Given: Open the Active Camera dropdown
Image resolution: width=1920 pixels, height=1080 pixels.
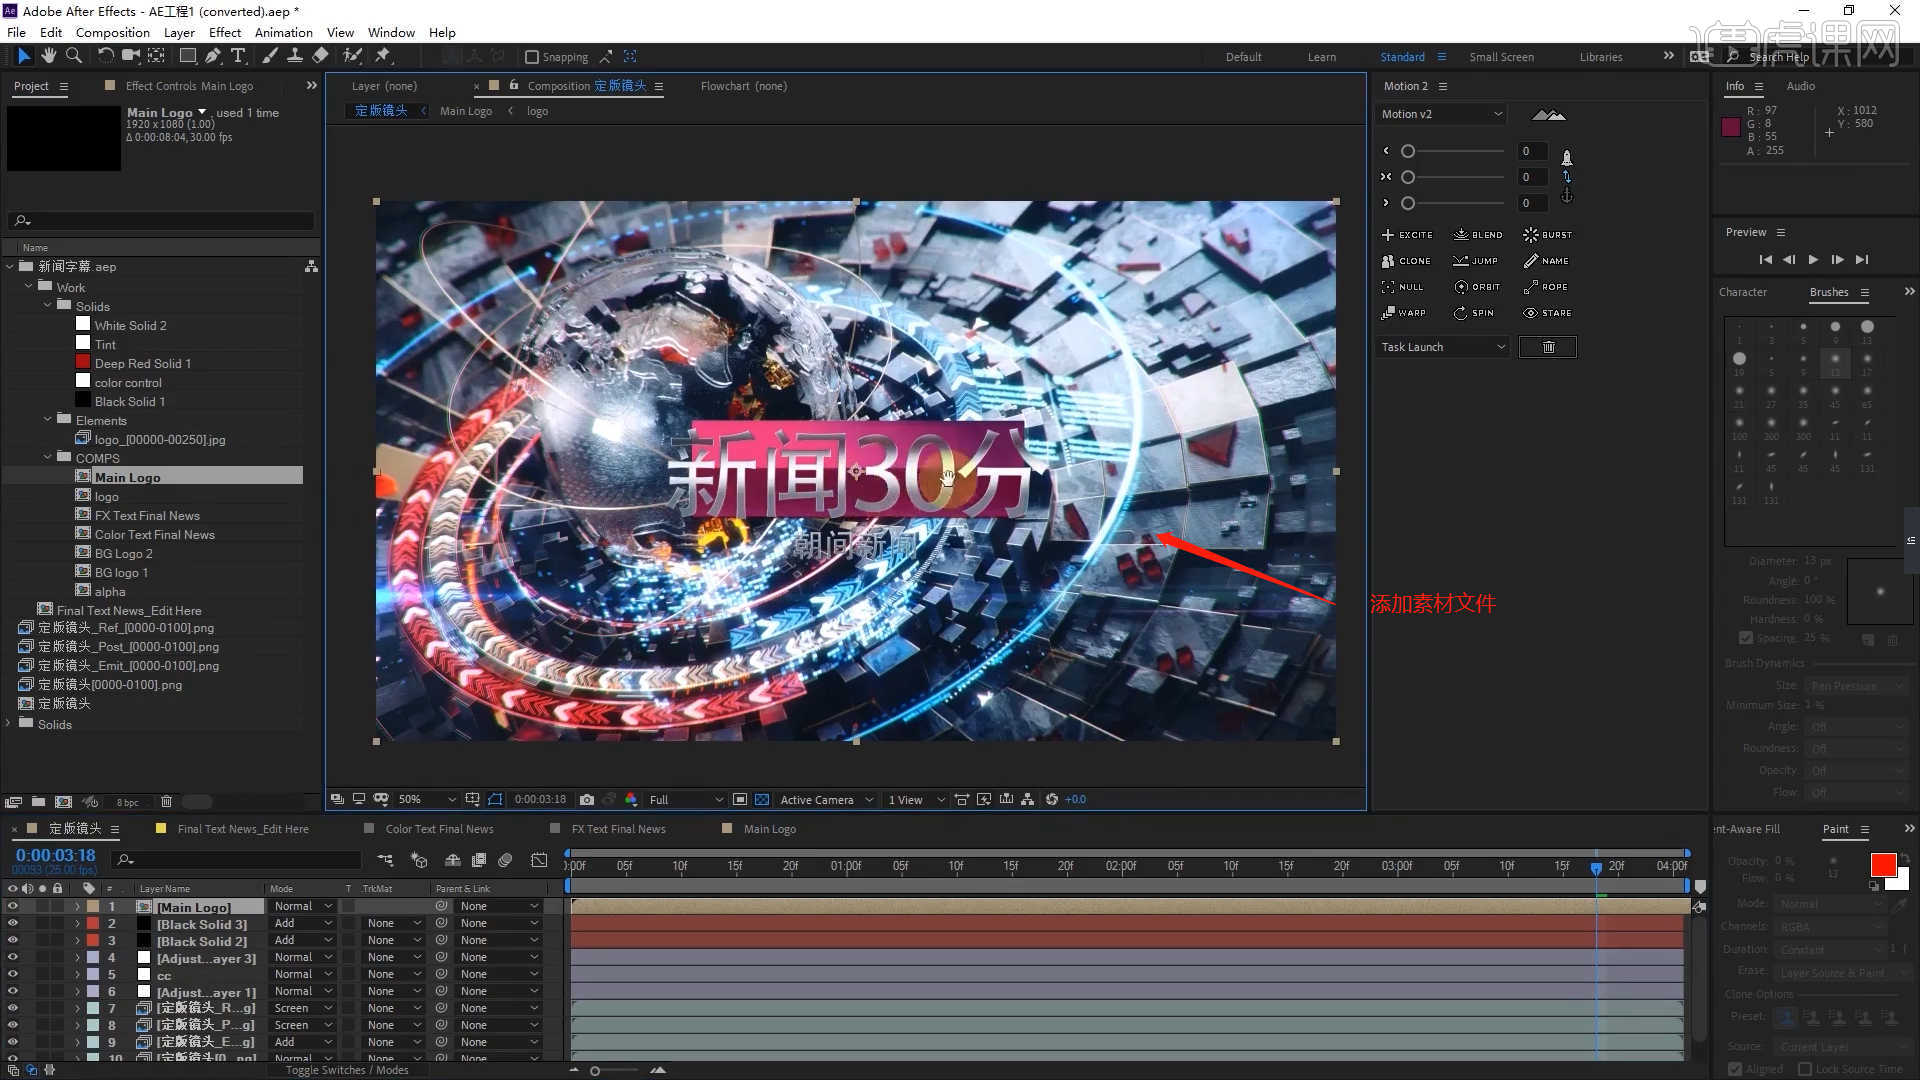Looking at the screenshot, I should pyautogui.click(x=826, y=800).
